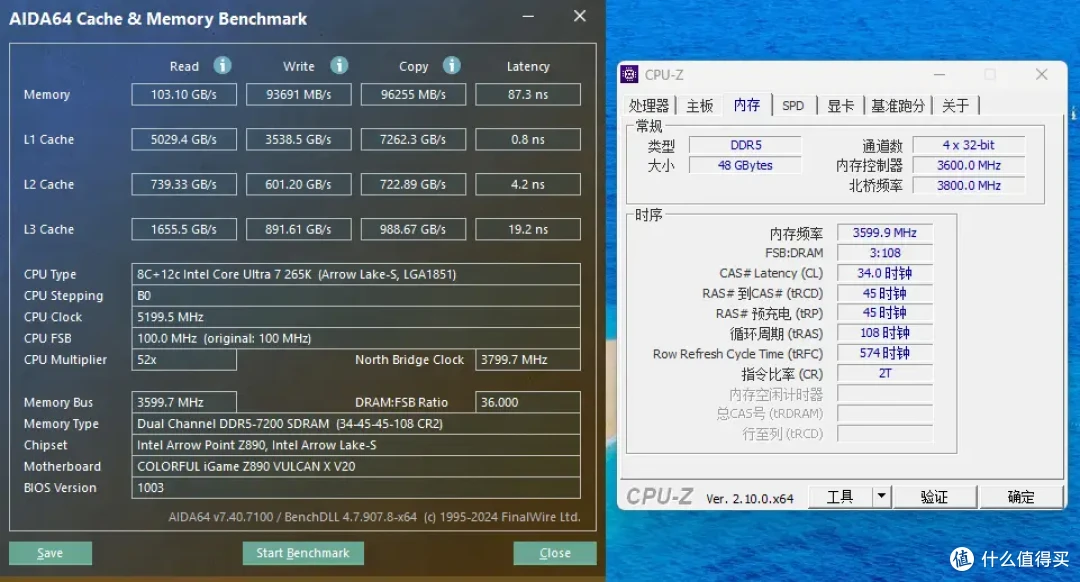Minimize the AIDA64 benchmark window
Image resolution: width=1080 pixels, height=582 pixels.
[528, 17]
